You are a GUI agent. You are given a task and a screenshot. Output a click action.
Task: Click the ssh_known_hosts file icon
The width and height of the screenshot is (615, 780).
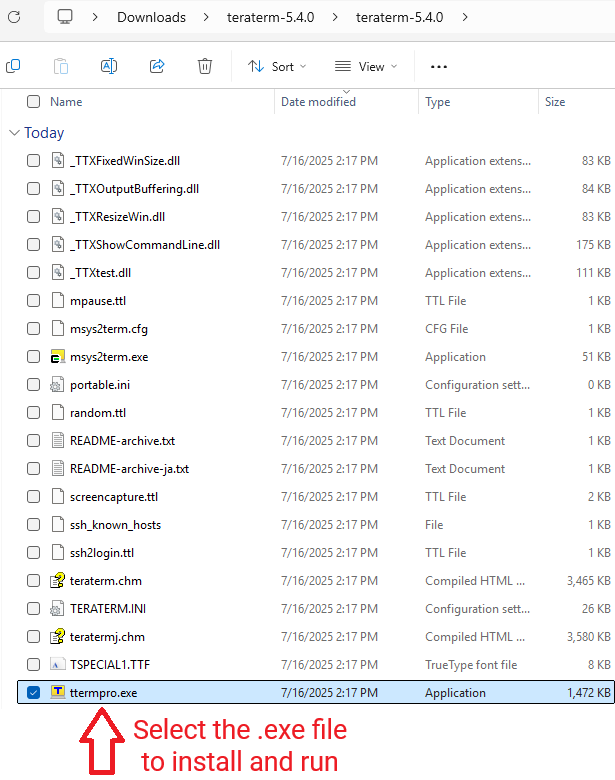pos(58,524)
